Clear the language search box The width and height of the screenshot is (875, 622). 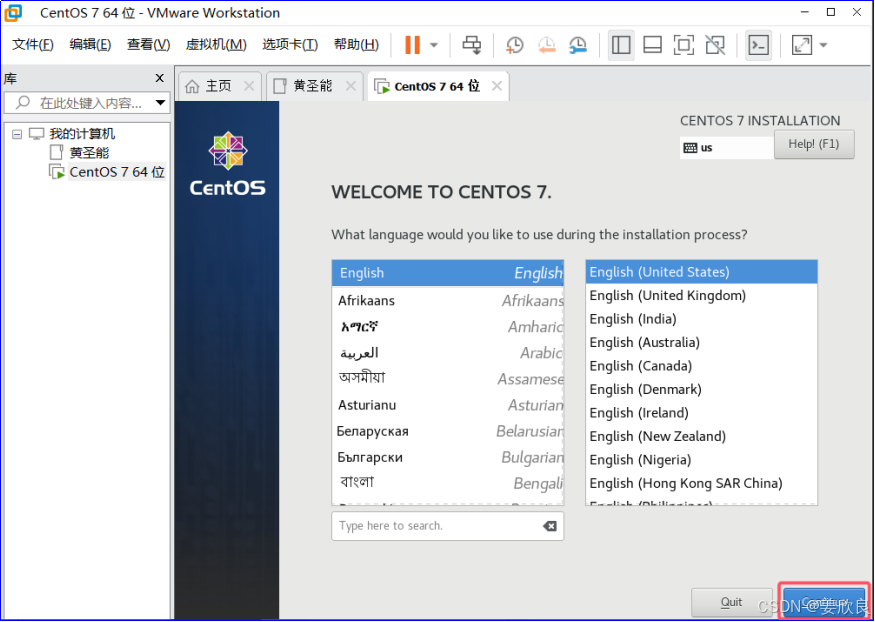point(550,526)
